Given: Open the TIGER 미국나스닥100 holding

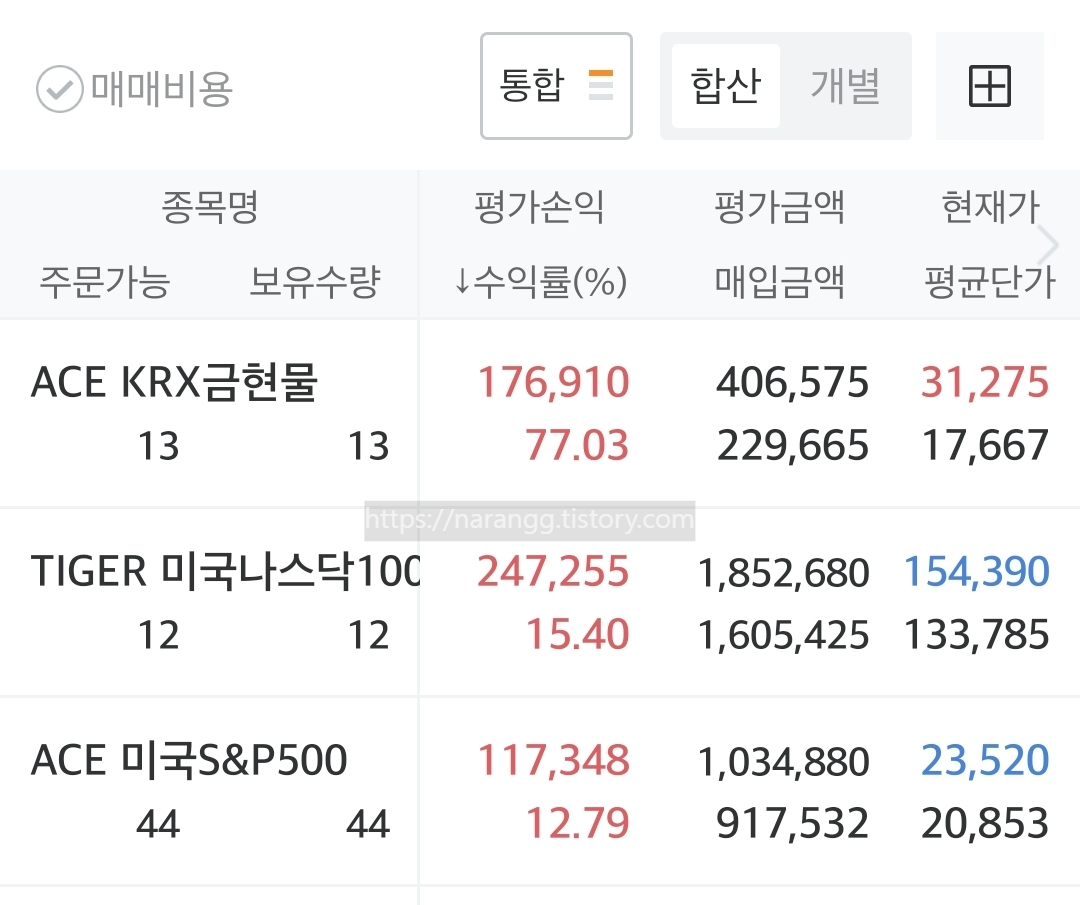Looking at the screenshot, I should [x=225, y=571].
